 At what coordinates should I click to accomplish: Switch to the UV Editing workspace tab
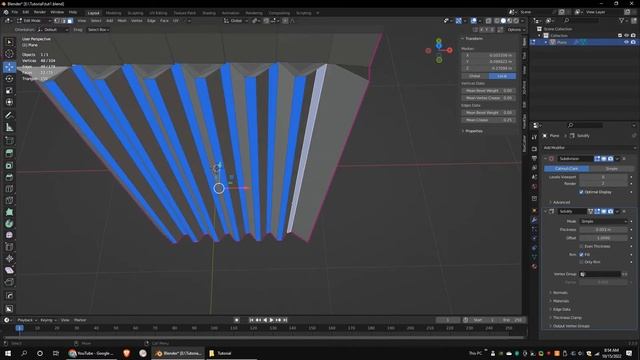158,13
